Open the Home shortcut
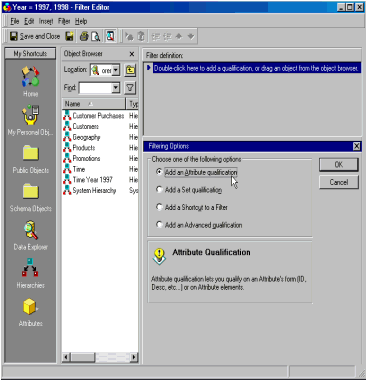Image resolution: width=366 pixels, height=380 pixels. click(30, 81)
